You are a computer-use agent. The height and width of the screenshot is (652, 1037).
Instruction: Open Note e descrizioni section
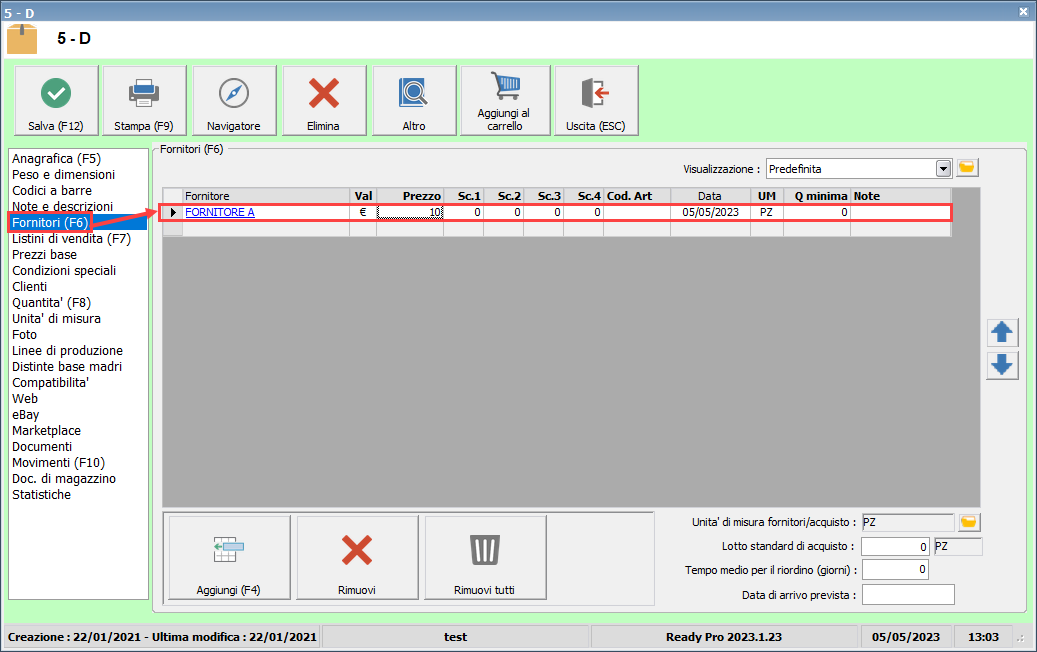point(62,206)
